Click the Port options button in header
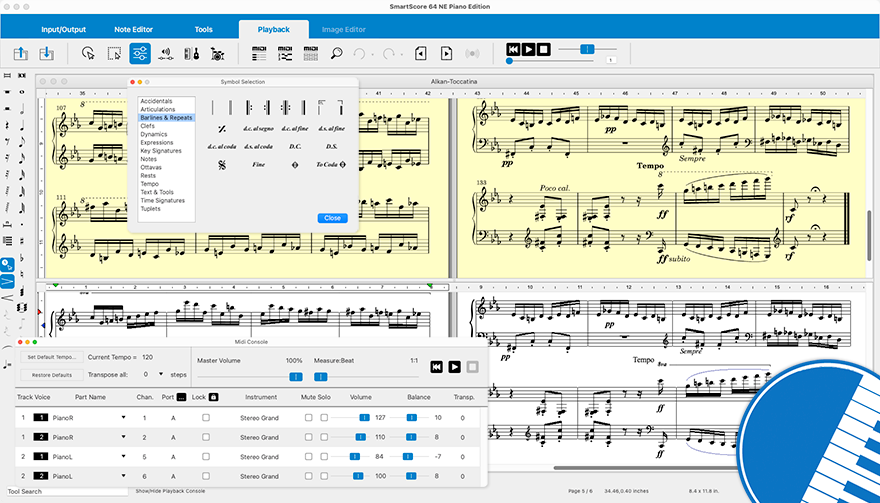The image size is (880, 503). (x=181, y=397)
